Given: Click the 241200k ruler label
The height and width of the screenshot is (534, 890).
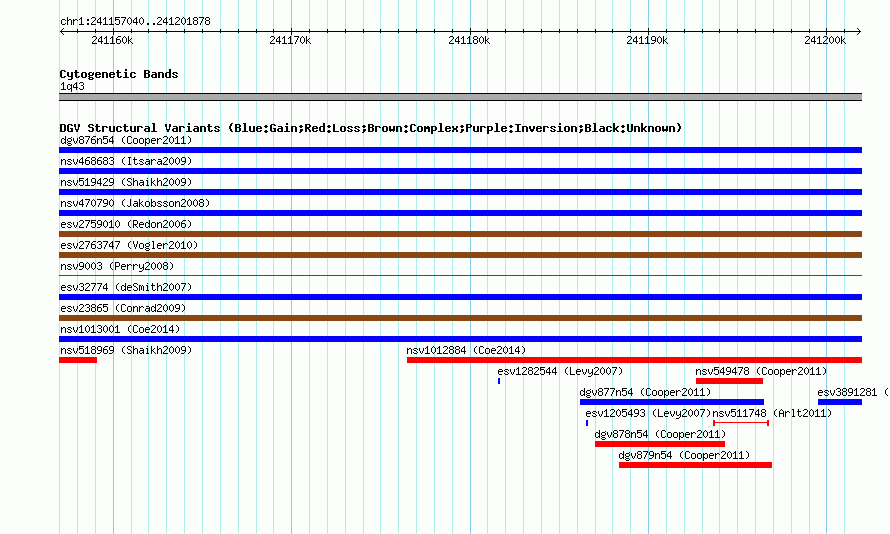Looking at the screenshot, I should pos(825,40).
